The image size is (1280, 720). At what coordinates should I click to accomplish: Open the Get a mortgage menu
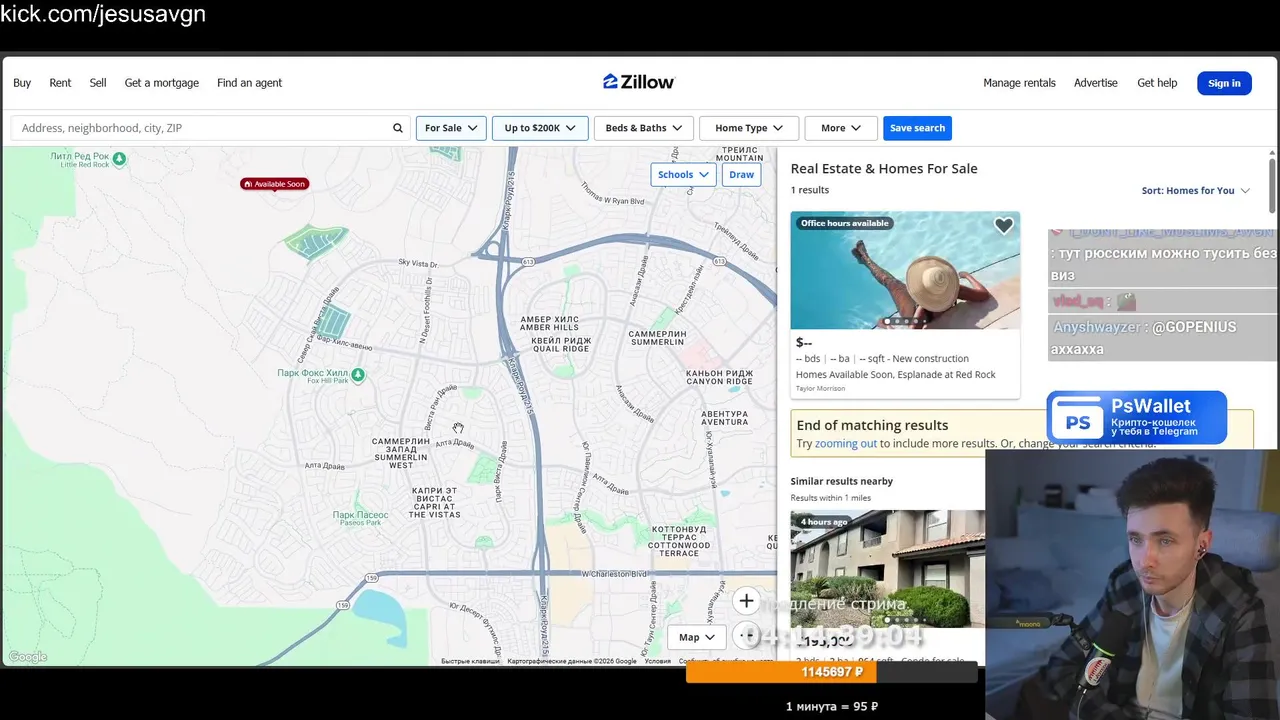[x=162, y=83]
